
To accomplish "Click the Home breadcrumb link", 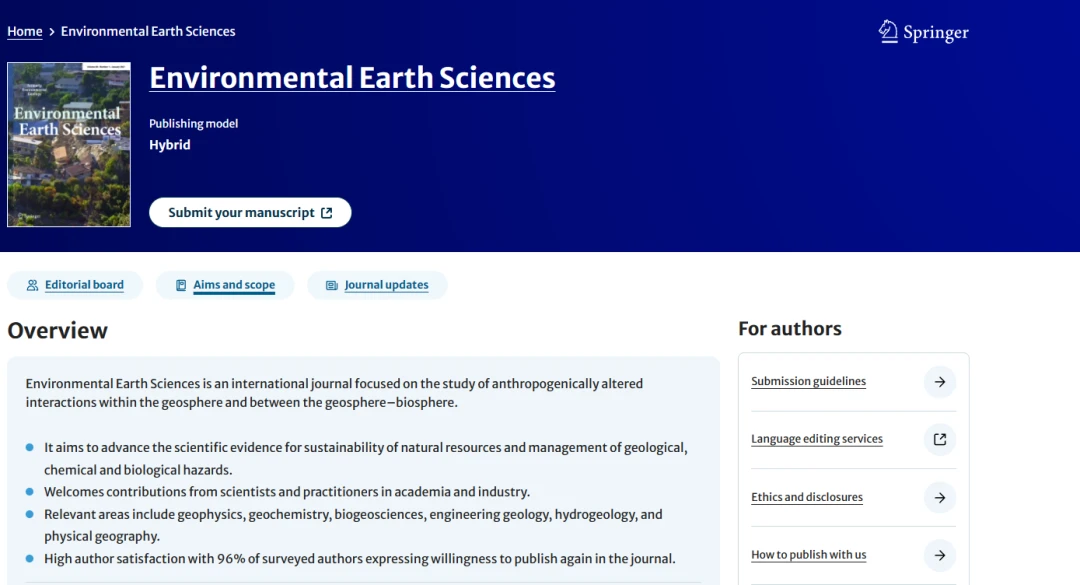I will [25, 31].
